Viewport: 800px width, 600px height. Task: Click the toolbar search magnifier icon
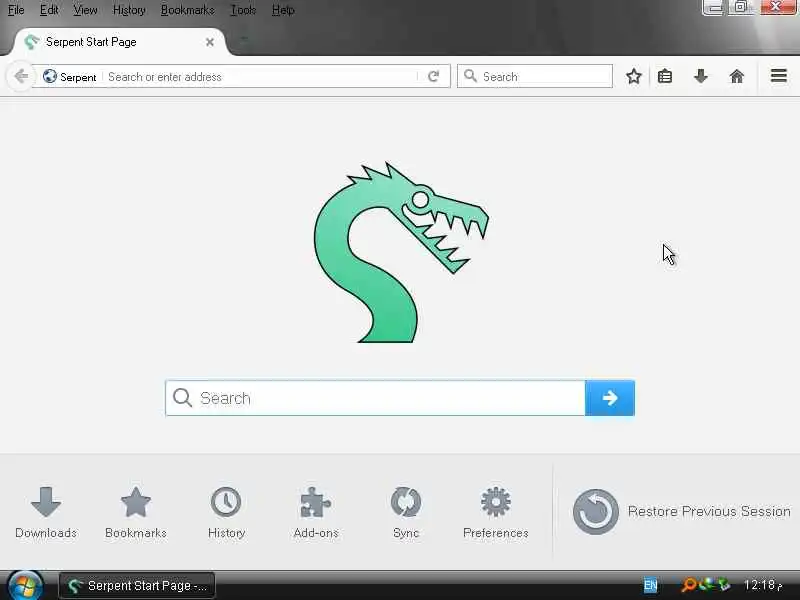pyautogui.click(x=470, y=77)
